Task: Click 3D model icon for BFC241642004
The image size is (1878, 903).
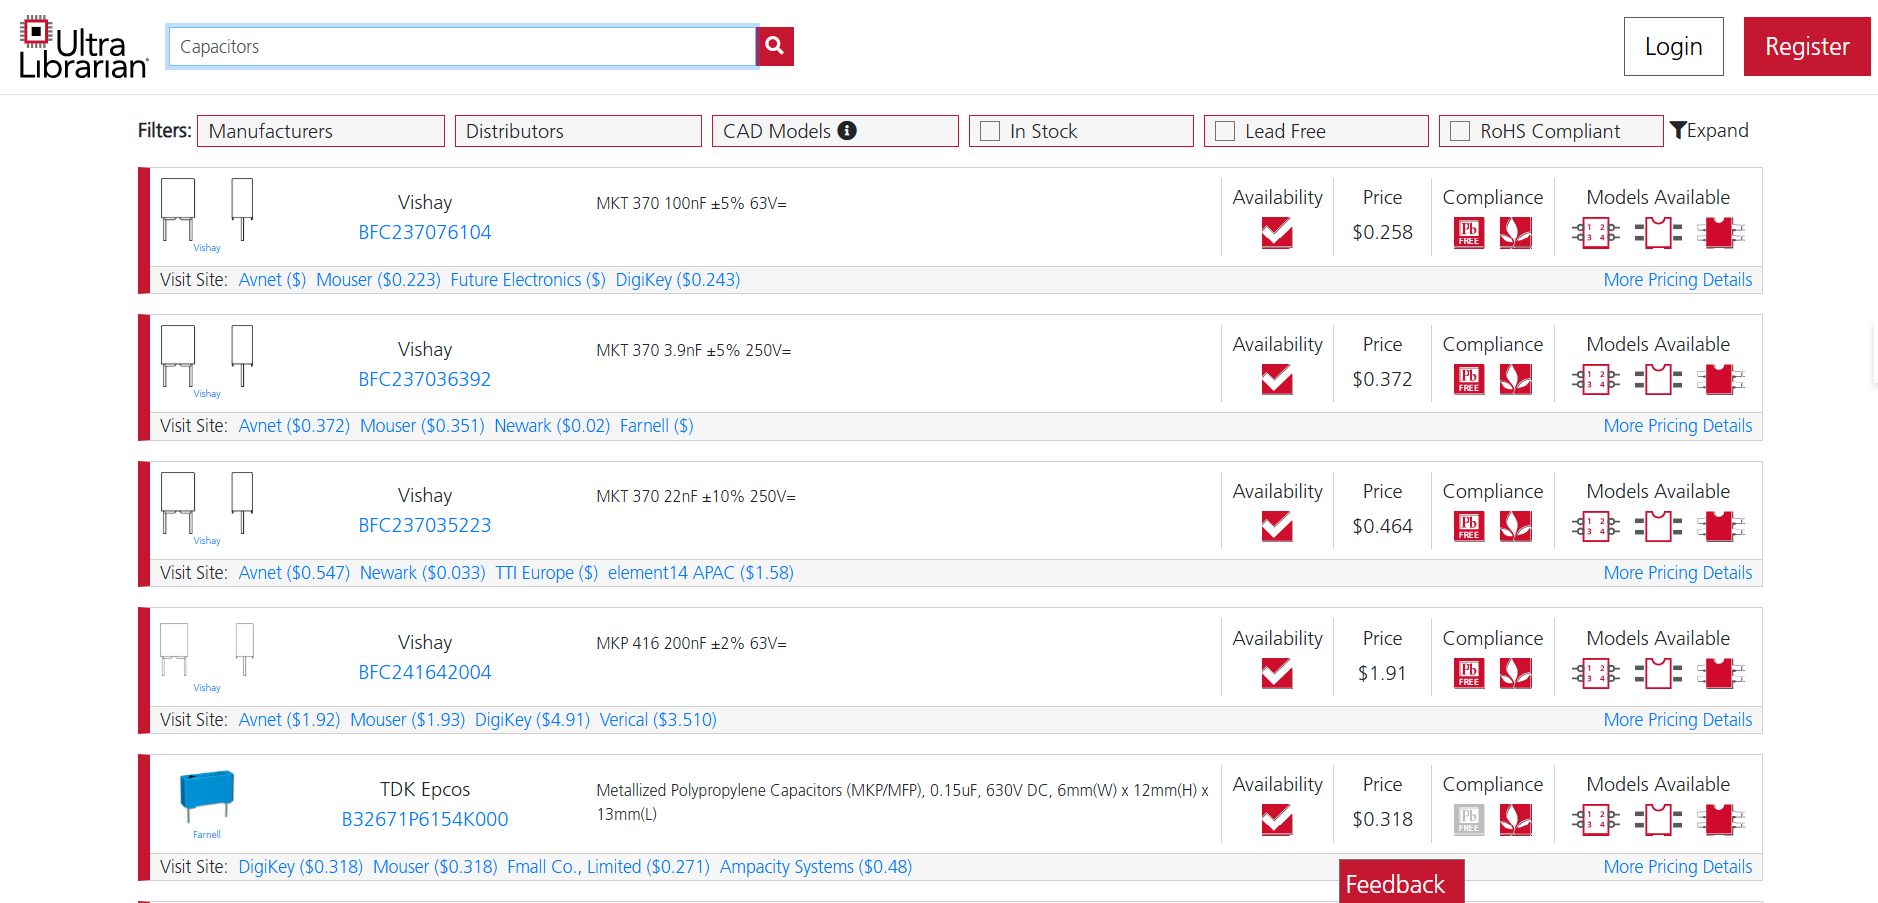Action: tap(1721, 673)
